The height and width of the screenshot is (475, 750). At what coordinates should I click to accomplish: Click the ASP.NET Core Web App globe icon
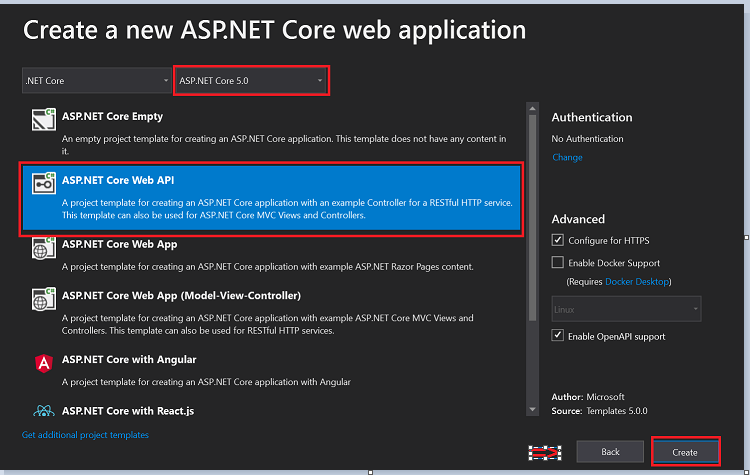43,247
